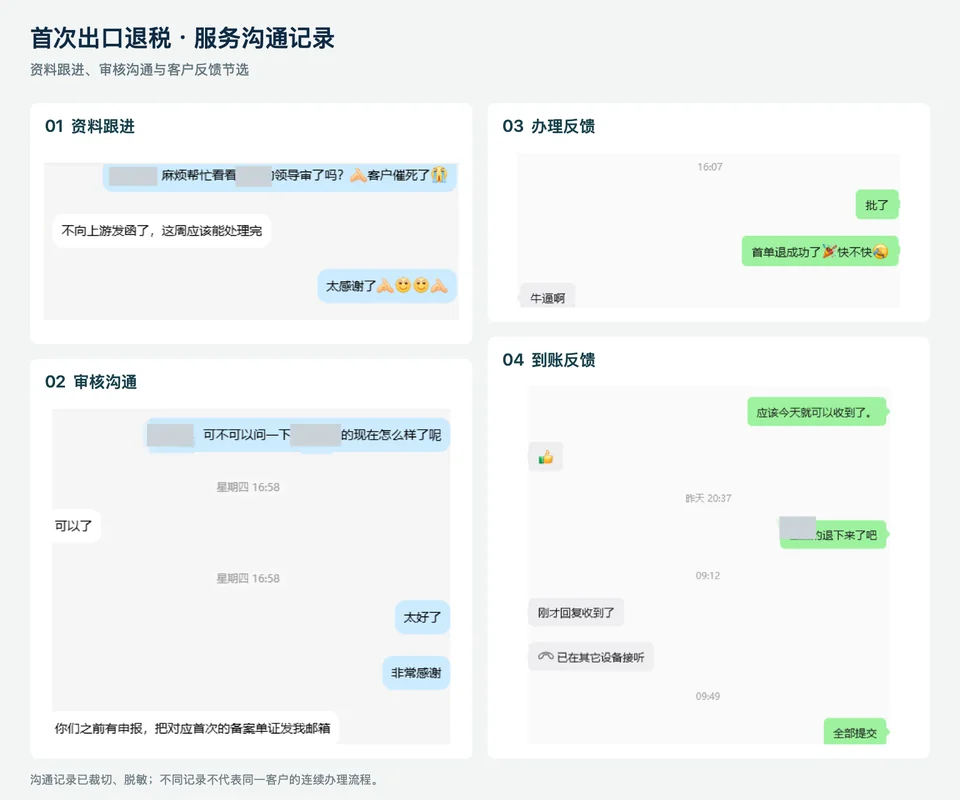Image resolution: width=960 pixels, height=800 pixels.
Task: Select the heading 01 资料跟进
Action: coord(90,126)
